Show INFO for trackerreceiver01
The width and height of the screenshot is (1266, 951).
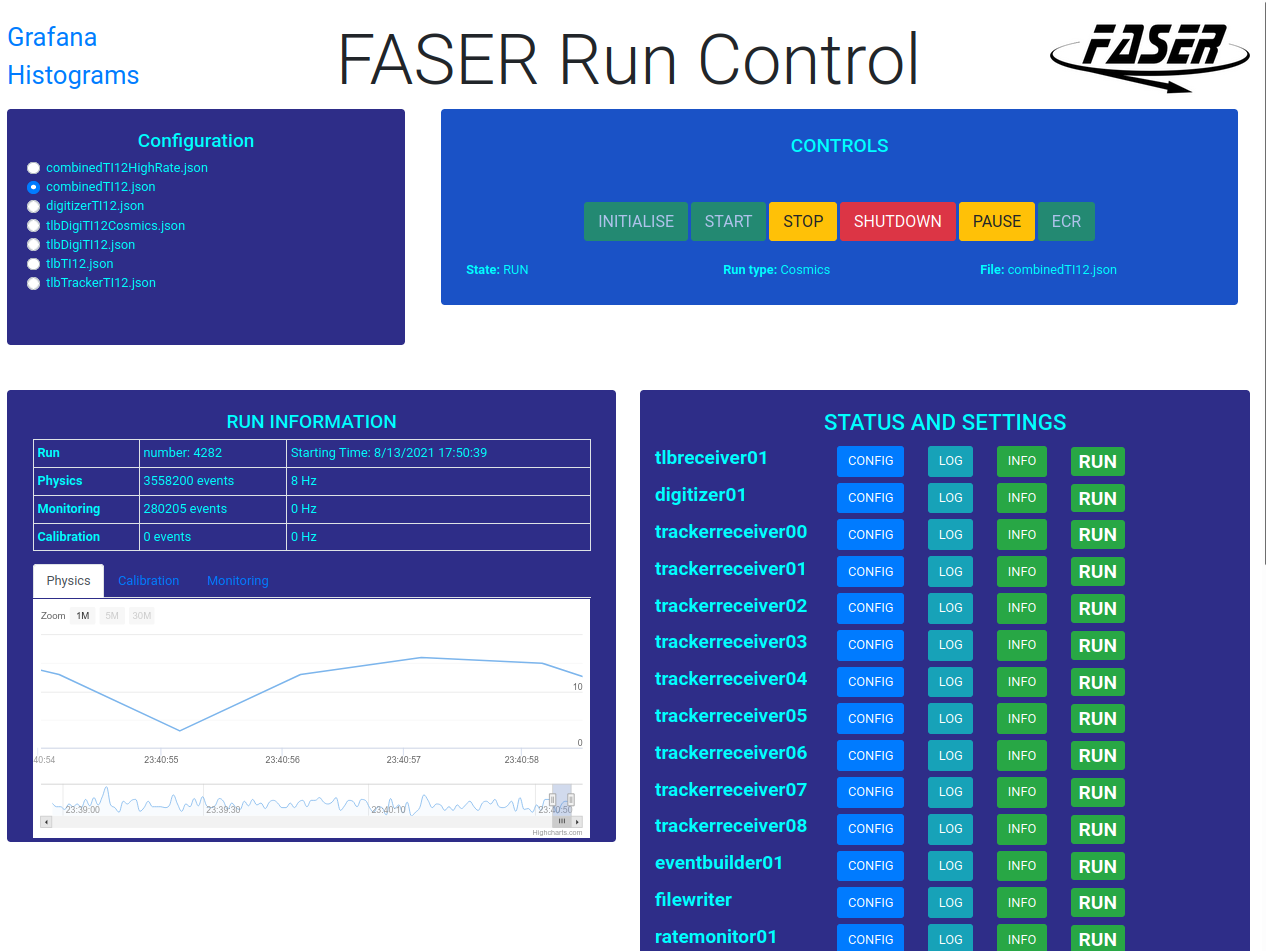pos(1022,572)
